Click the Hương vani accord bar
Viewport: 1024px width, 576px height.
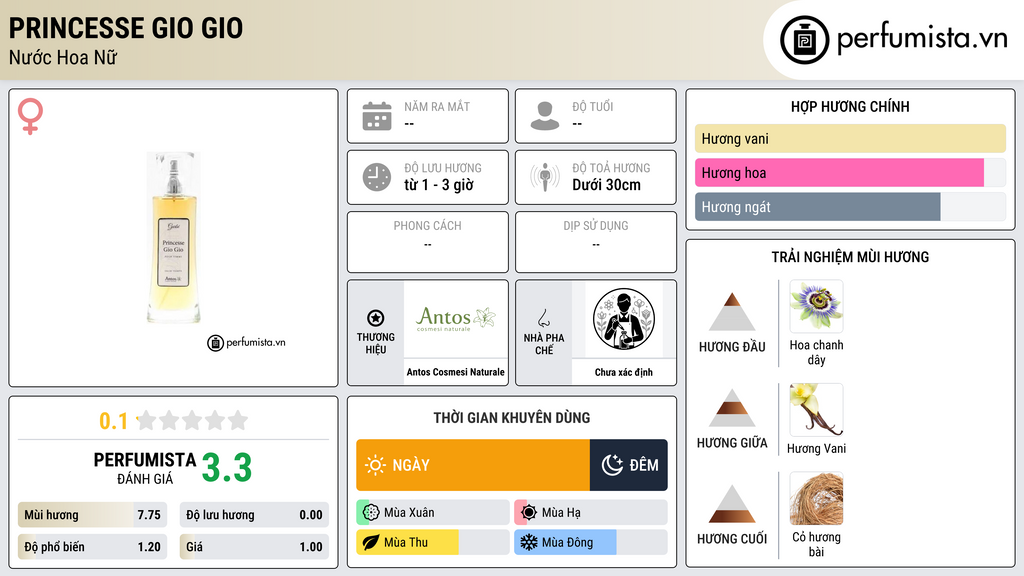tap(850, 138)
